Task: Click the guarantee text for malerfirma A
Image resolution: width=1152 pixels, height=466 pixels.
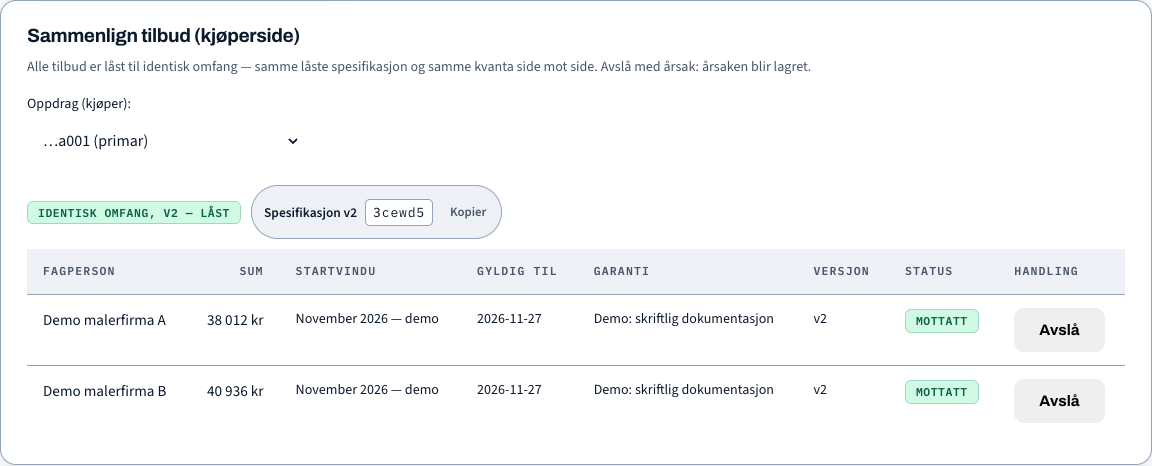Action: tap(683, 319)
